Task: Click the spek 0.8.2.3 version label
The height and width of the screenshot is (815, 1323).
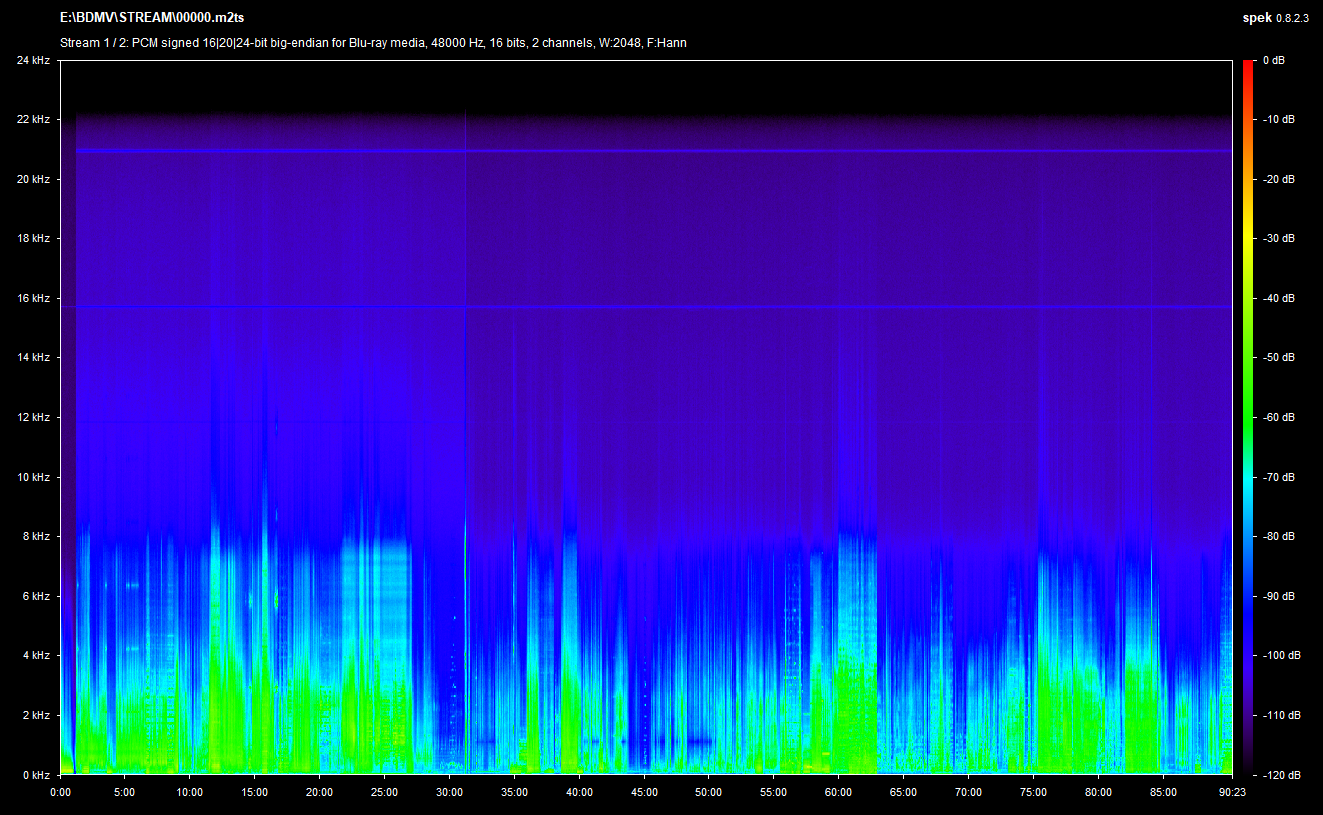Action: (x=1274, y=18)
